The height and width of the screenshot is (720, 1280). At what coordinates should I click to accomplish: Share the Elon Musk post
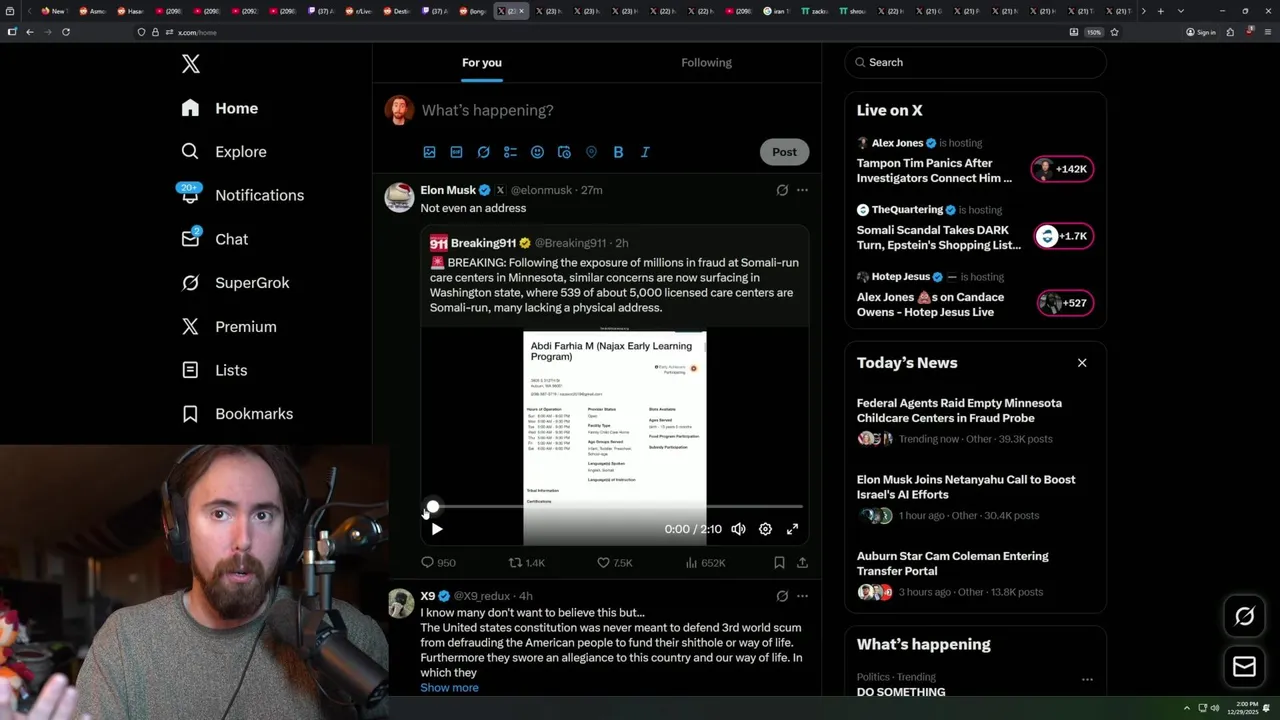point(802,563)
